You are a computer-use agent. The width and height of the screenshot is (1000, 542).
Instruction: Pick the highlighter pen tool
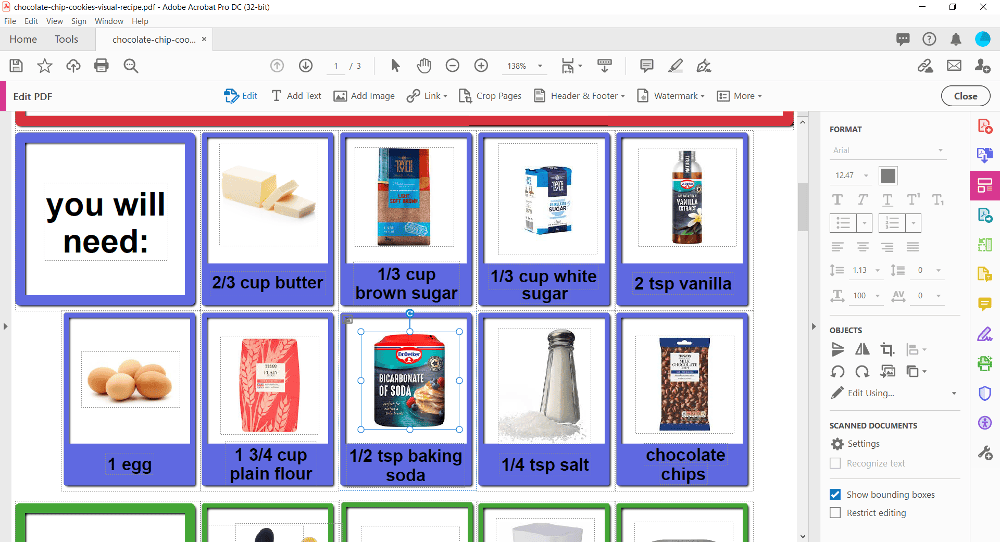tap(675, 66)
